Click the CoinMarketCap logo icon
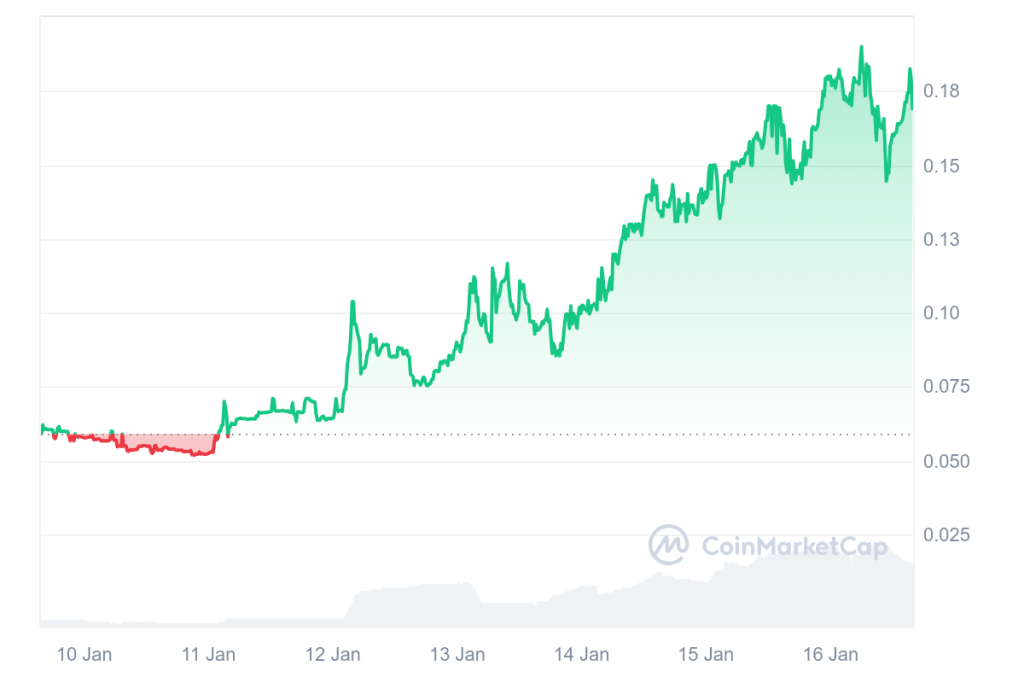1024x683 pixels. tap(668, 545)
